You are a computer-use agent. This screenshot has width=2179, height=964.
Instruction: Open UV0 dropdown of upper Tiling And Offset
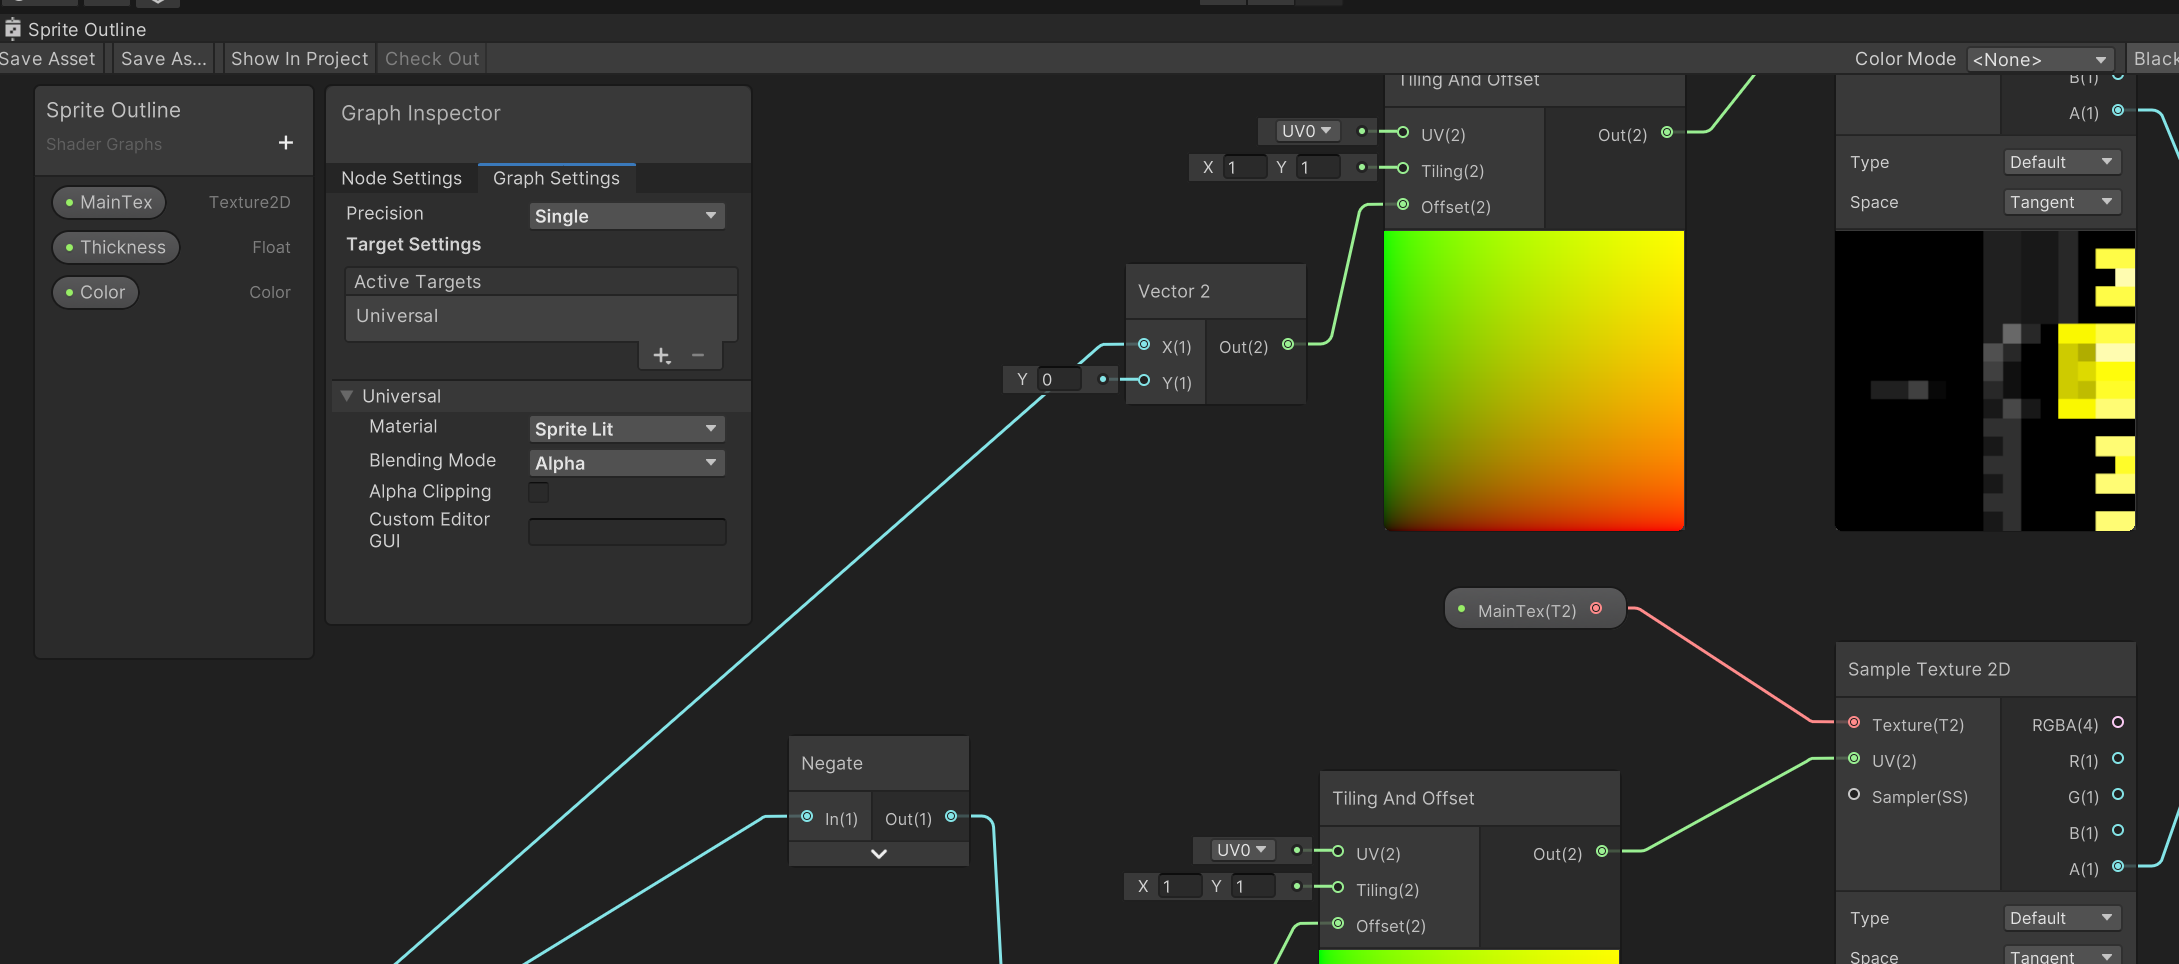click(x=1307, y=131)
